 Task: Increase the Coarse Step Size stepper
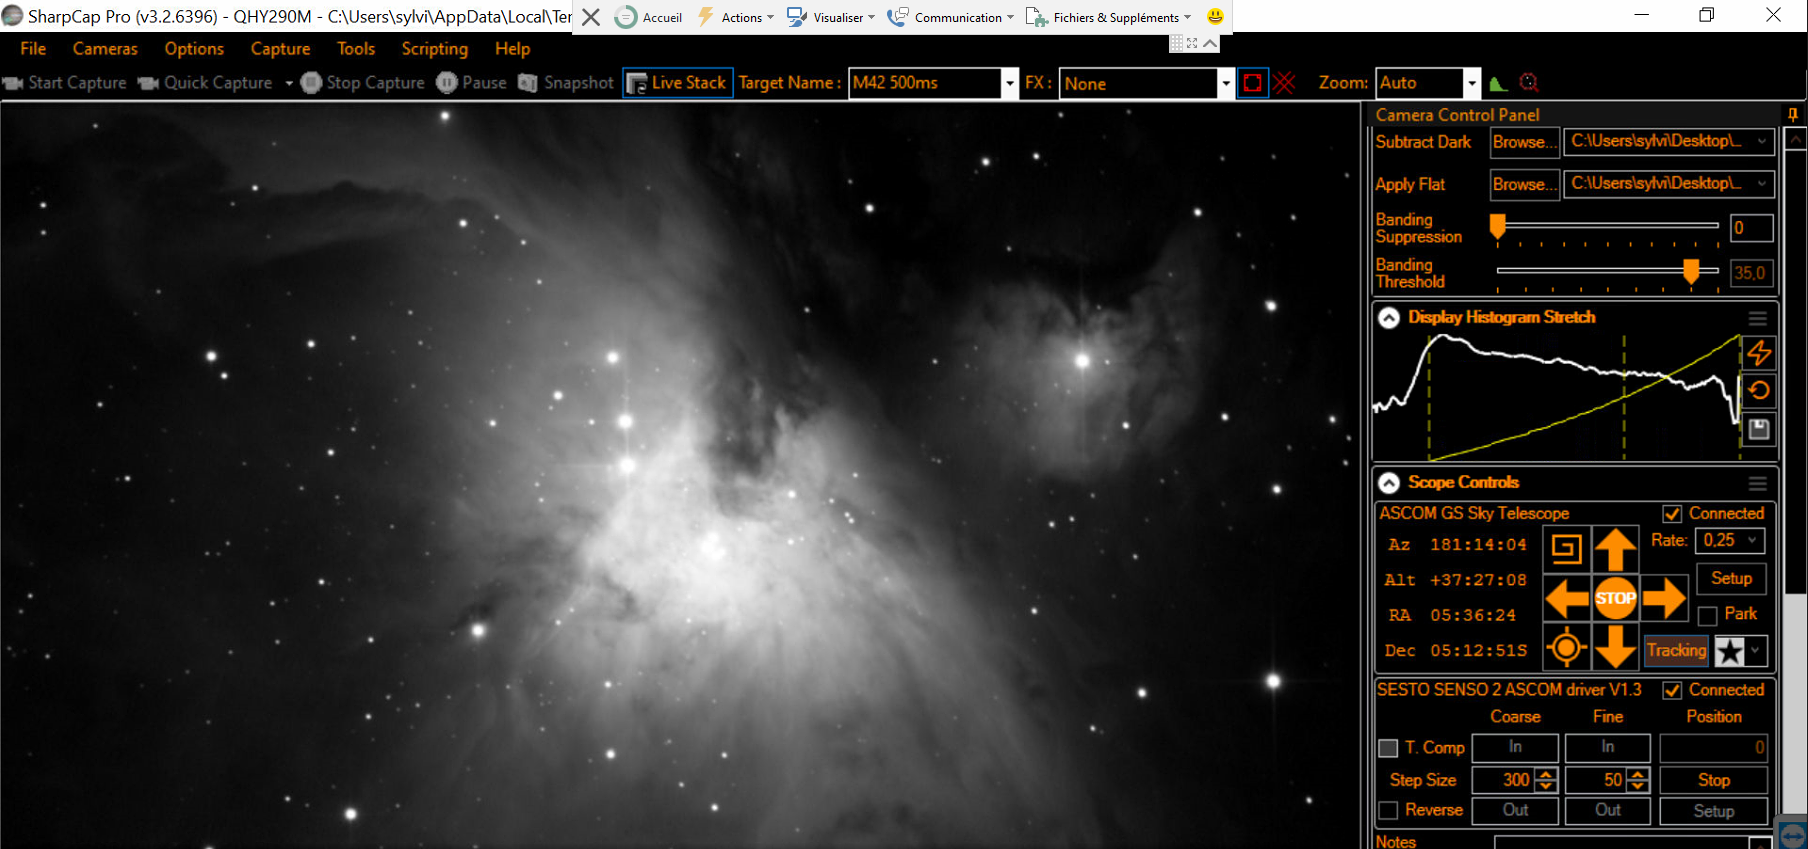[x=1546, y=774]
